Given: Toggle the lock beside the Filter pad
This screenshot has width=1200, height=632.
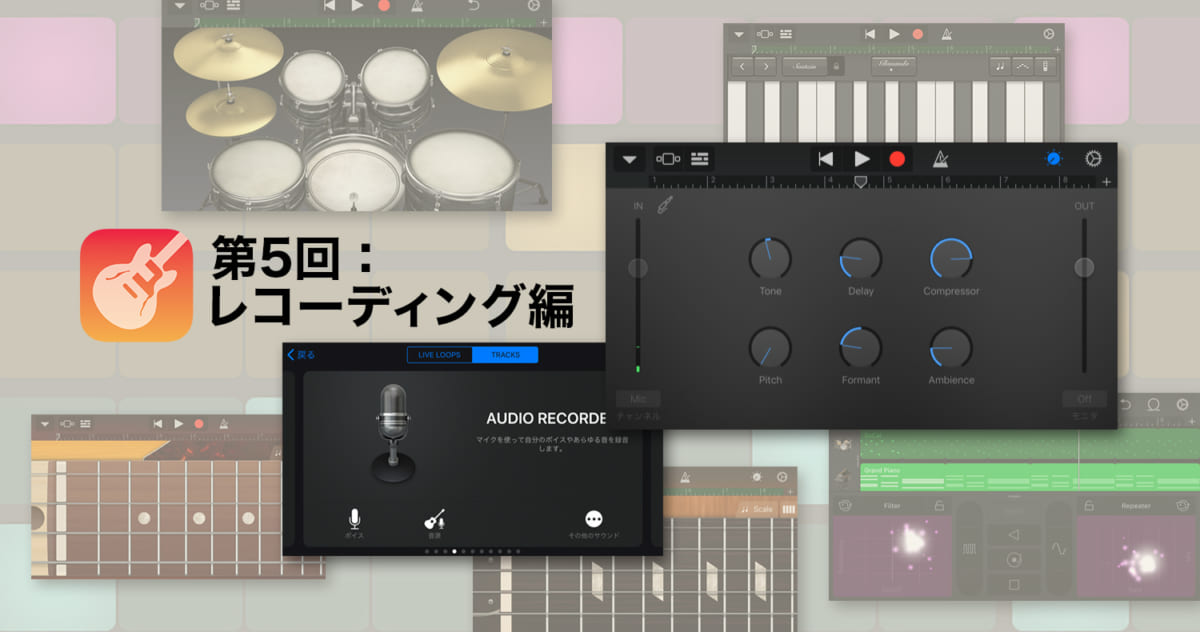Looking at the screenshot, I should pyautogui.click(x=939, y=506).
